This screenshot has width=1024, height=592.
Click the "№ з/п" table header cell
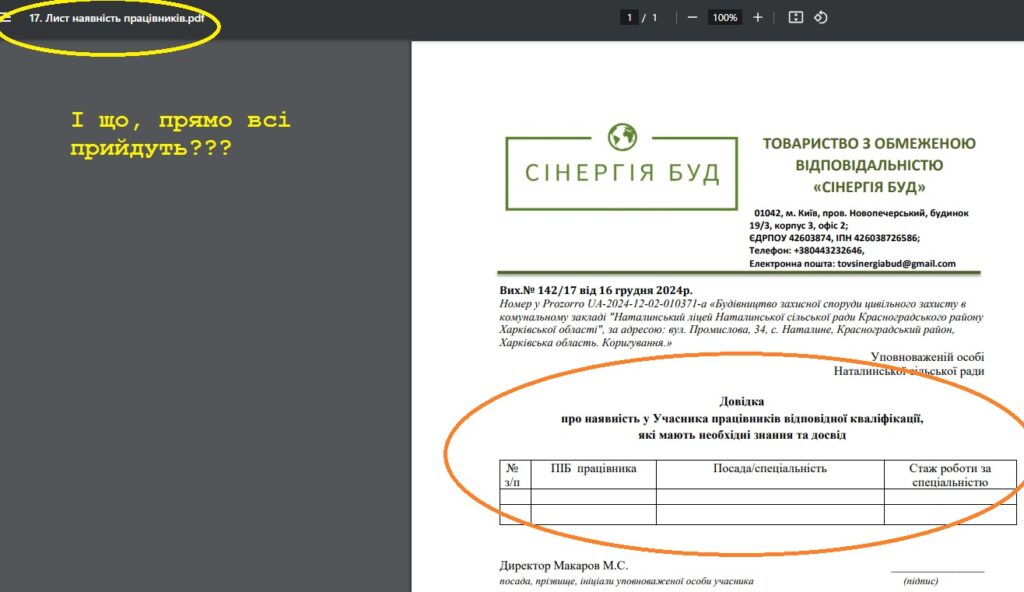(x=514, y=475)
